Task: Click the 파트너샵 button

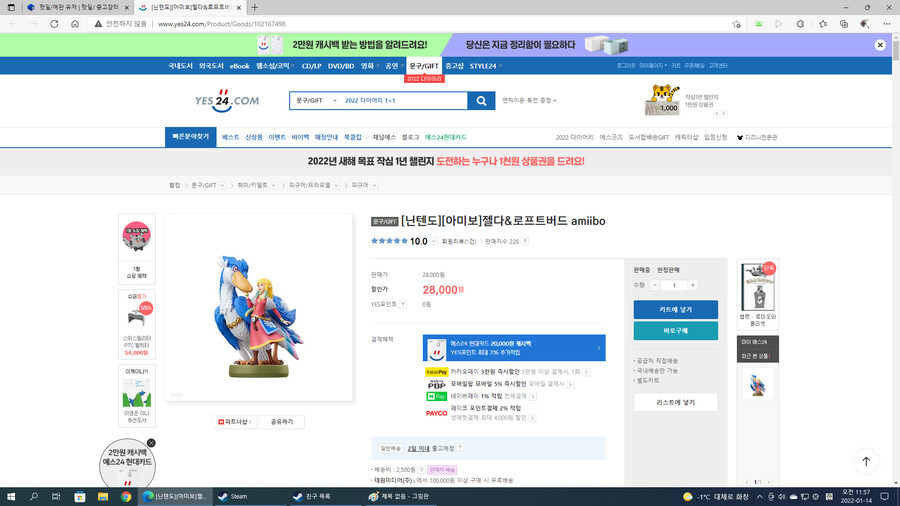Action: click(x=235, y=422)
